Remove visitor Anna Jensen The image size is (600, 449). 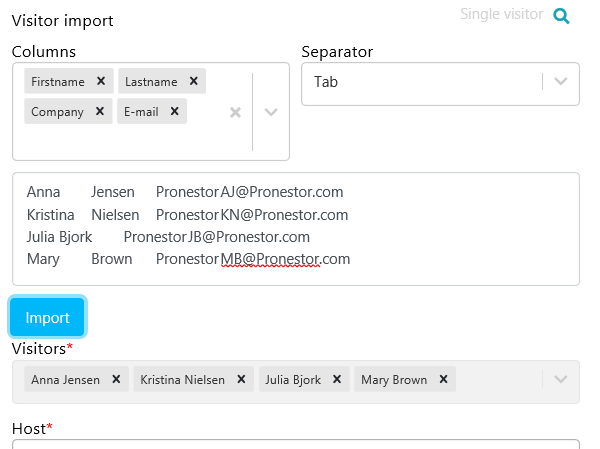click(x=117, y=380)
